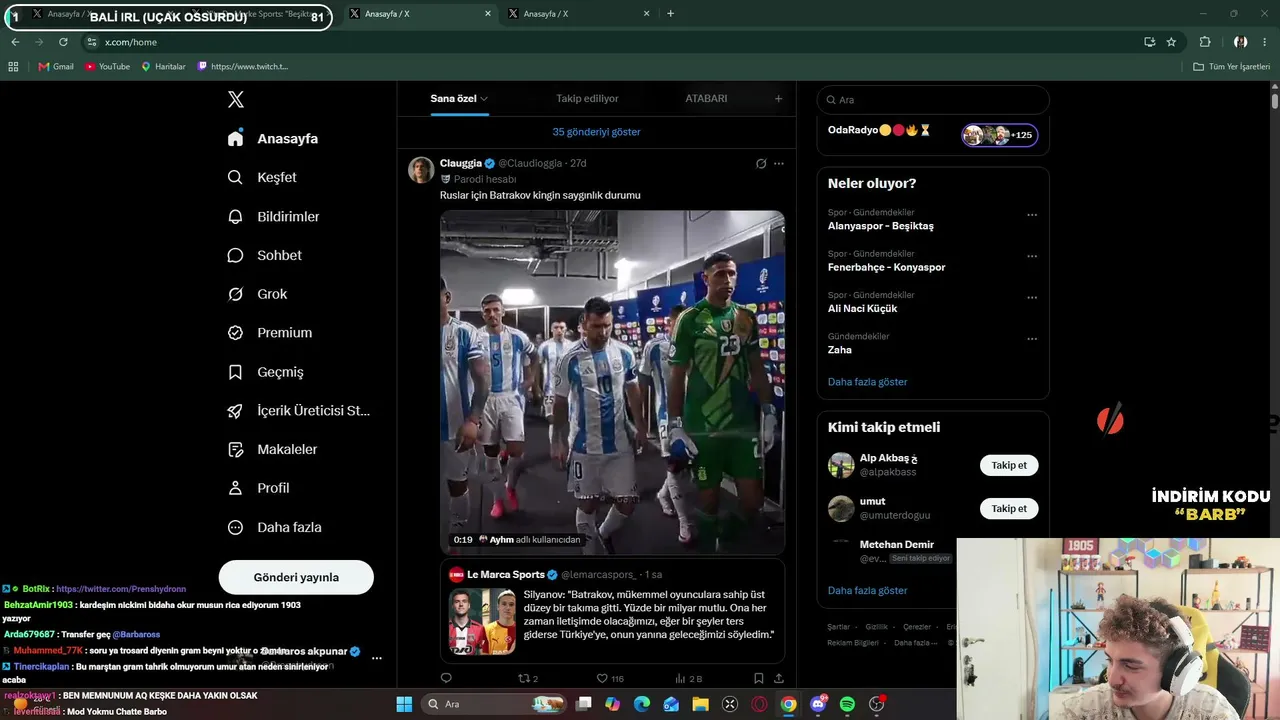1280x720 pixels.
Task: Follow Alp Akbaş with Takip et
Action: pos(1009,465)
